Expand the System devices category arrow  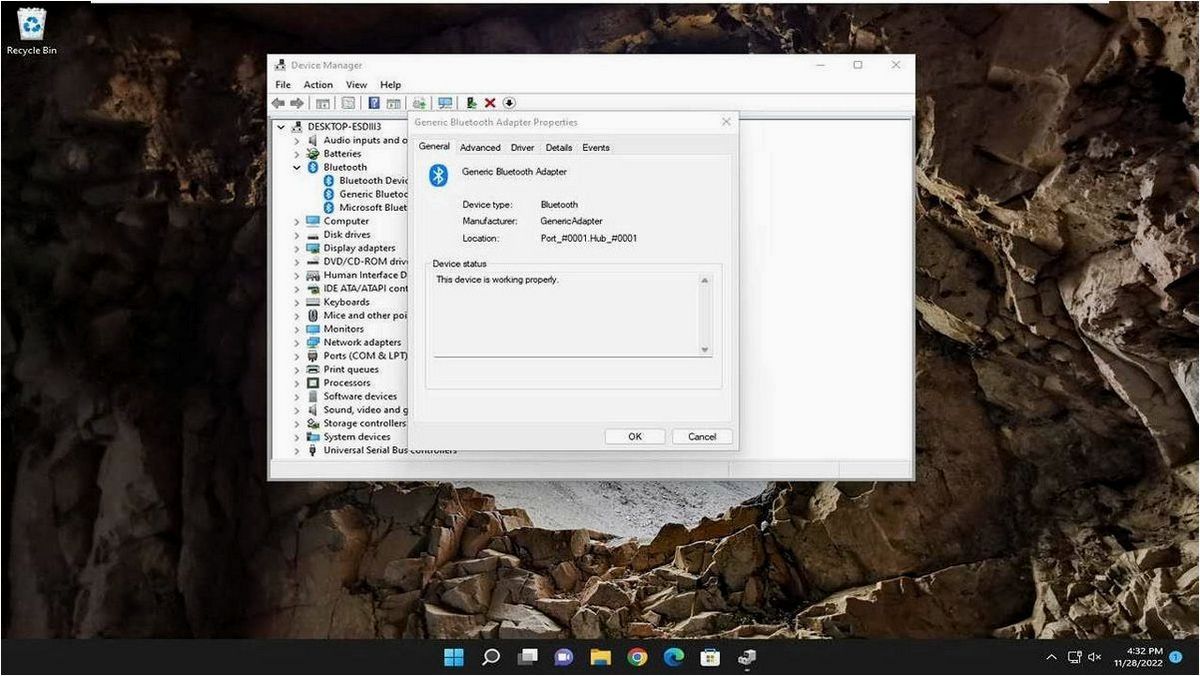297,437
